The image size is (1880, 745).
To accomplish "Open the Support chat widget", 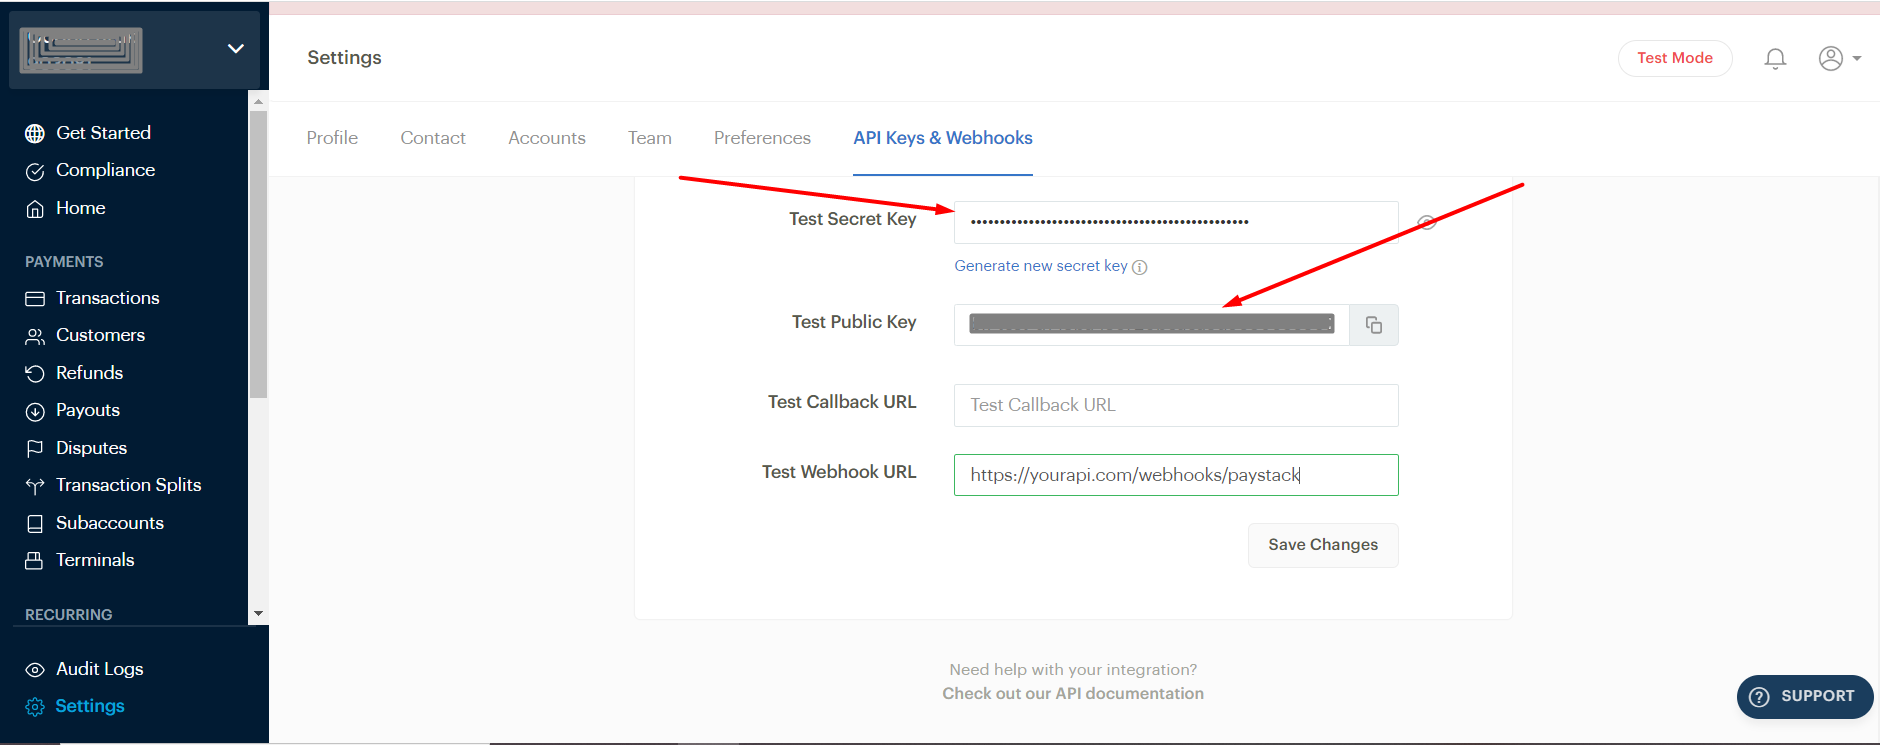I will tap(1804, 696).
